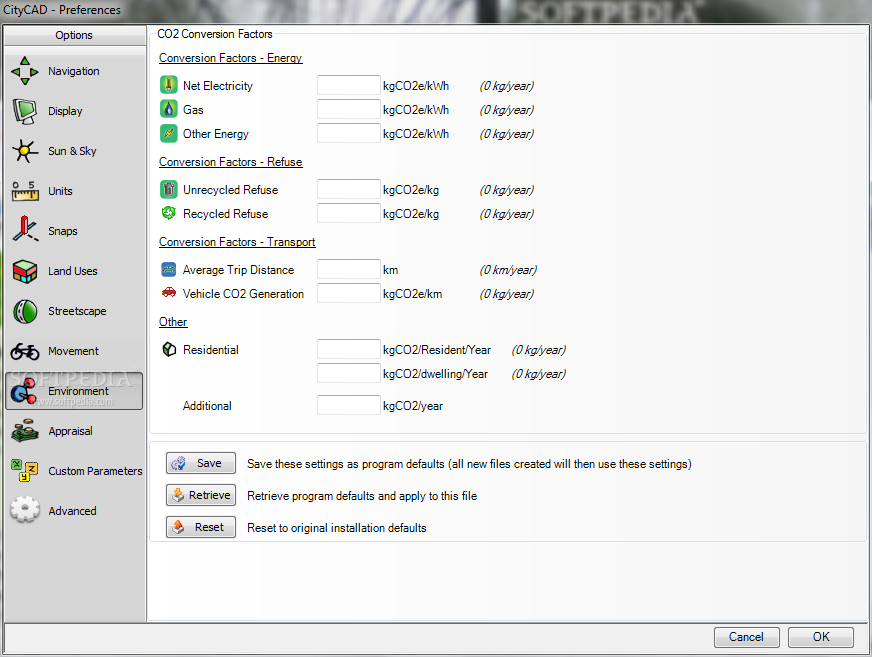Switch to Sun & Sky options

coord(73,151)
